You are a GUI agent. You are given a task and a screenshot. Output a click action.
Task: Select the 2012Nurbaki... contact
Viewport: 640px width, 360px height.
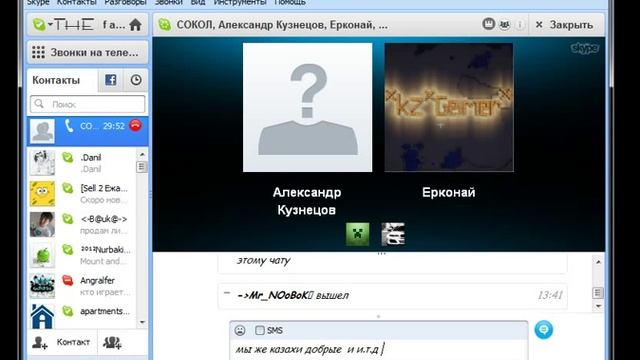click(x=82, y=255)
